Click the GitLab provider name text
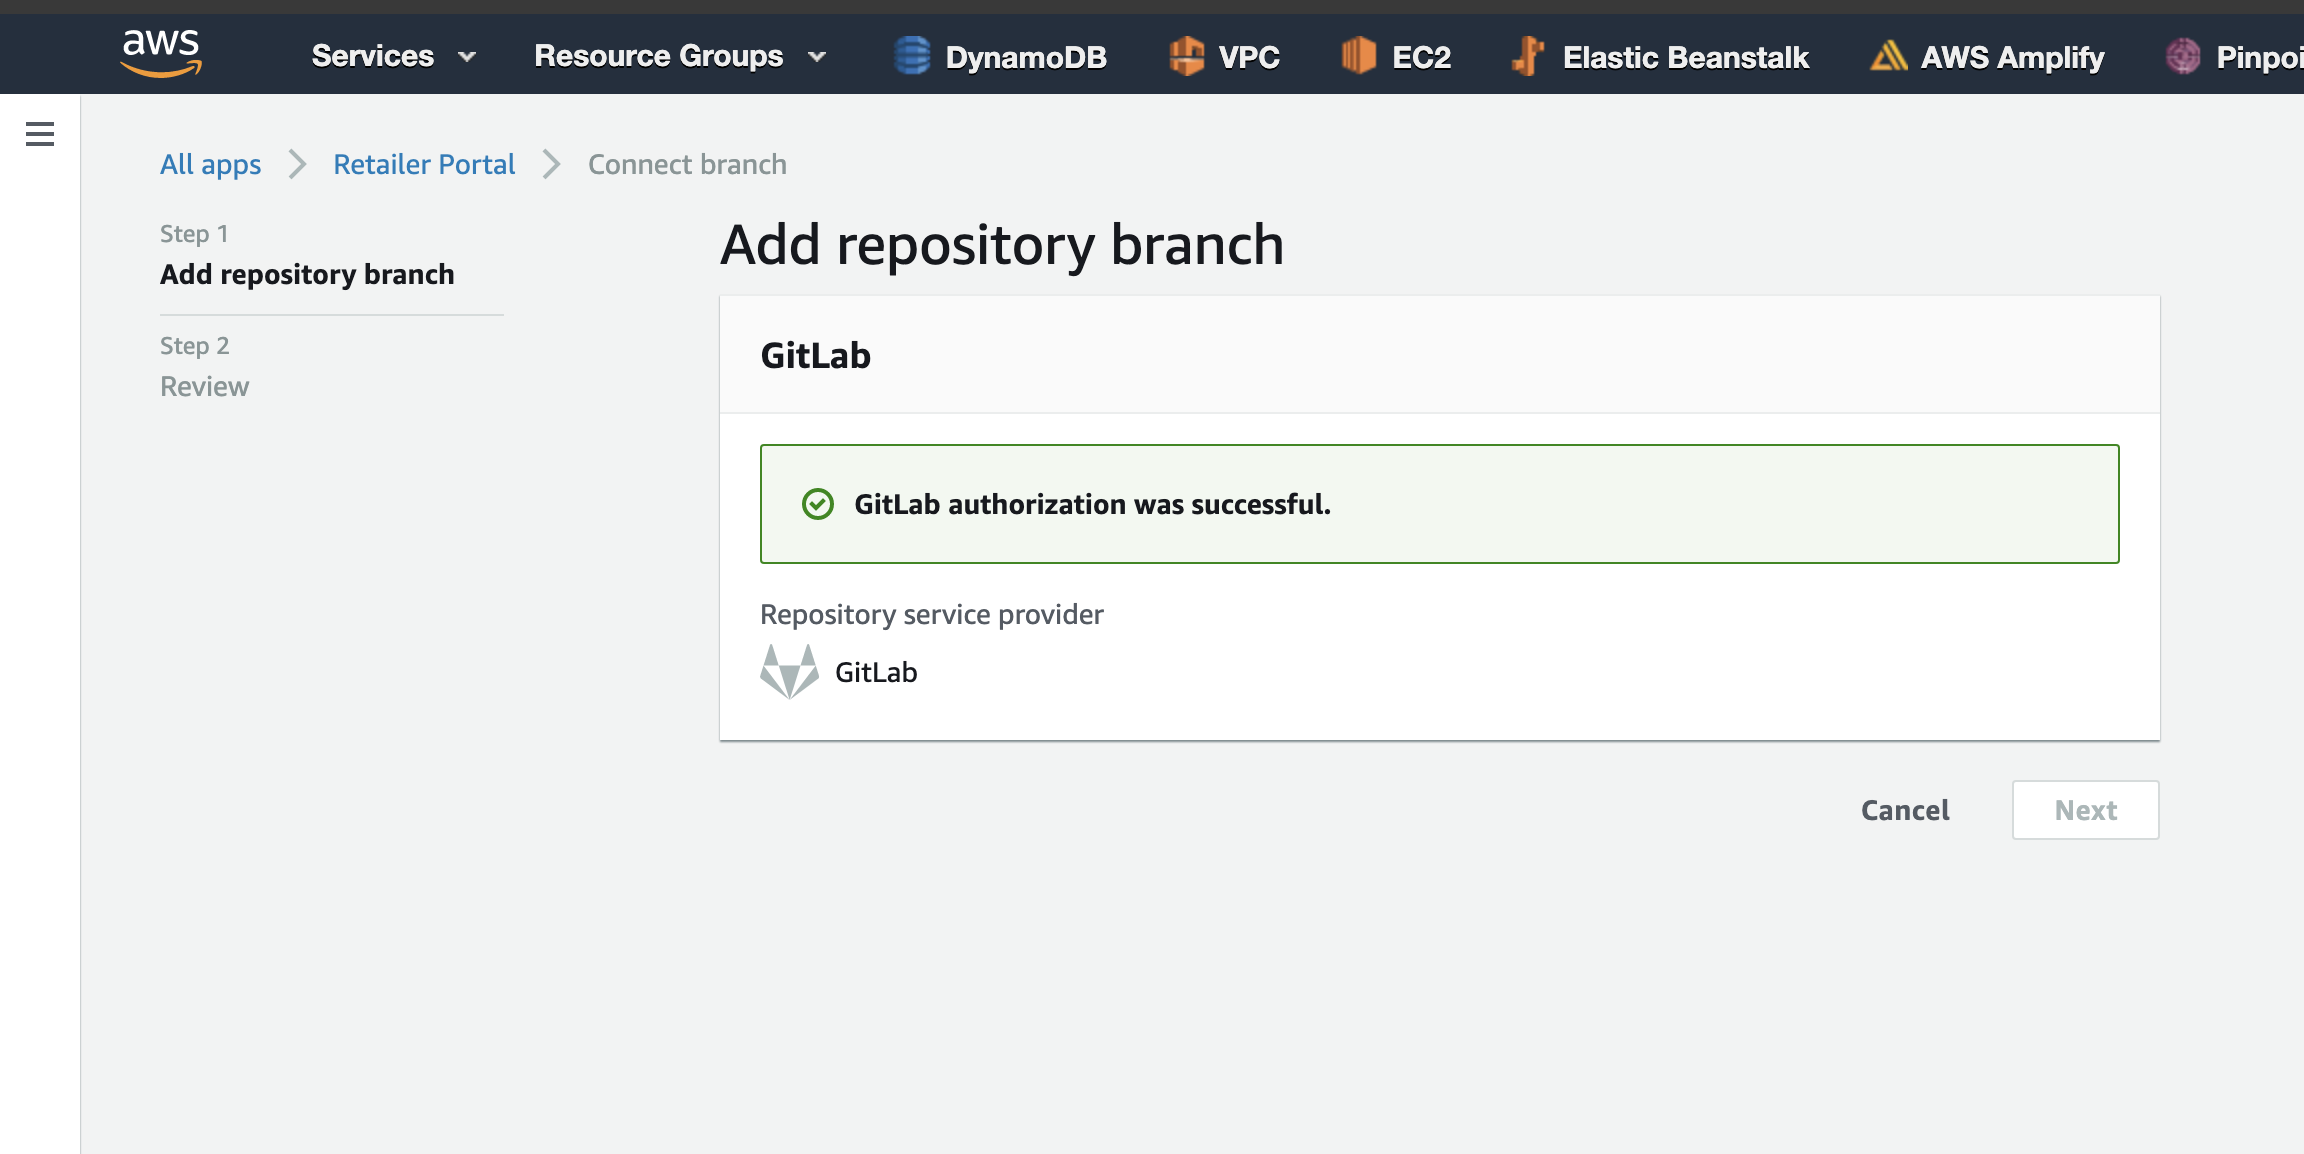2304x1154 pixels. (x=876, y=672)
